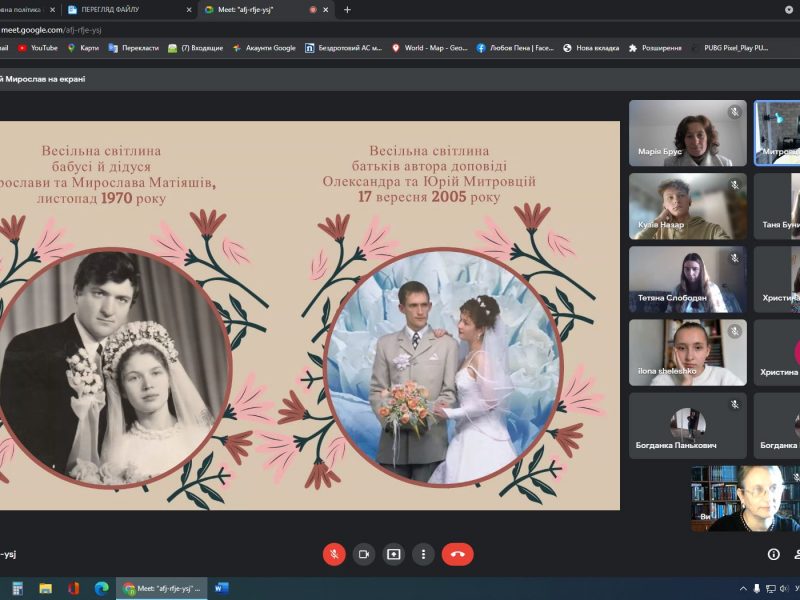This screenshot has width=800, height=600.
Task: Unmute the microphone in Meet controls
Action: pos(334,554)
